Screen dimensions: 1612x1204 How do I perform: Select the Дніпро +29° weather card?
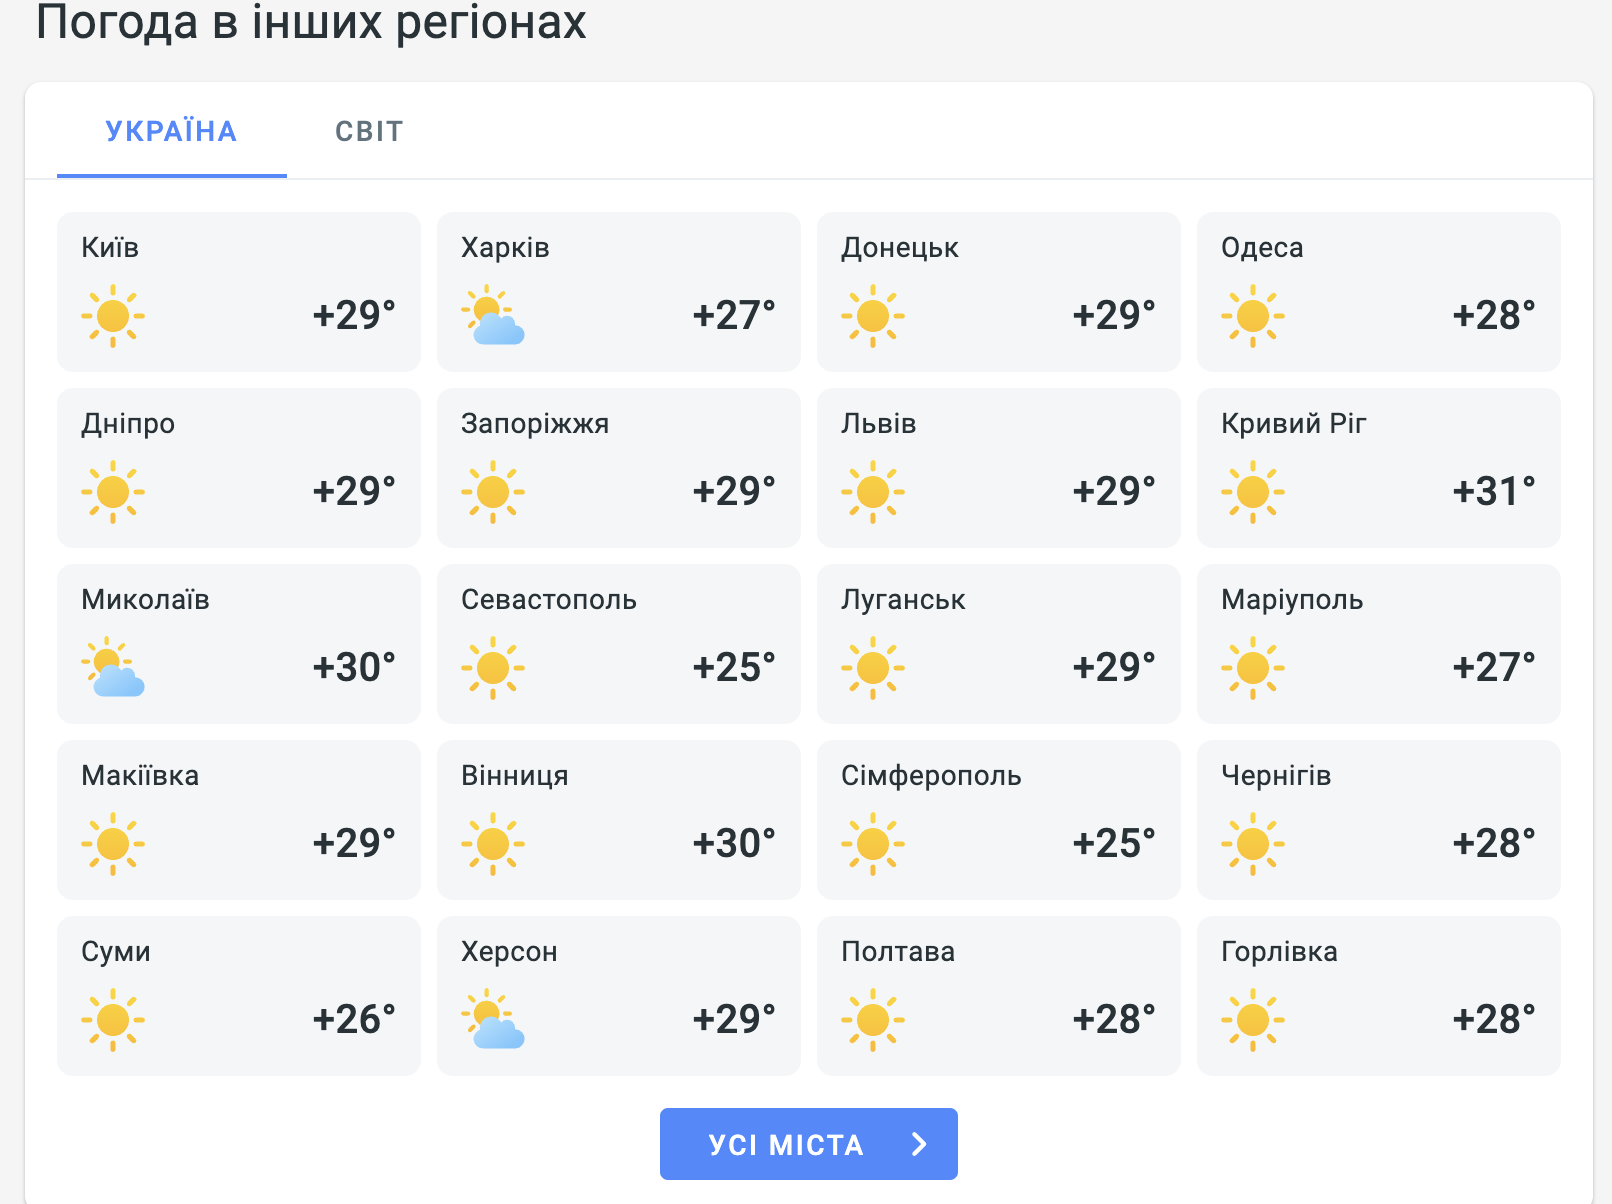(x=239, y=468)
